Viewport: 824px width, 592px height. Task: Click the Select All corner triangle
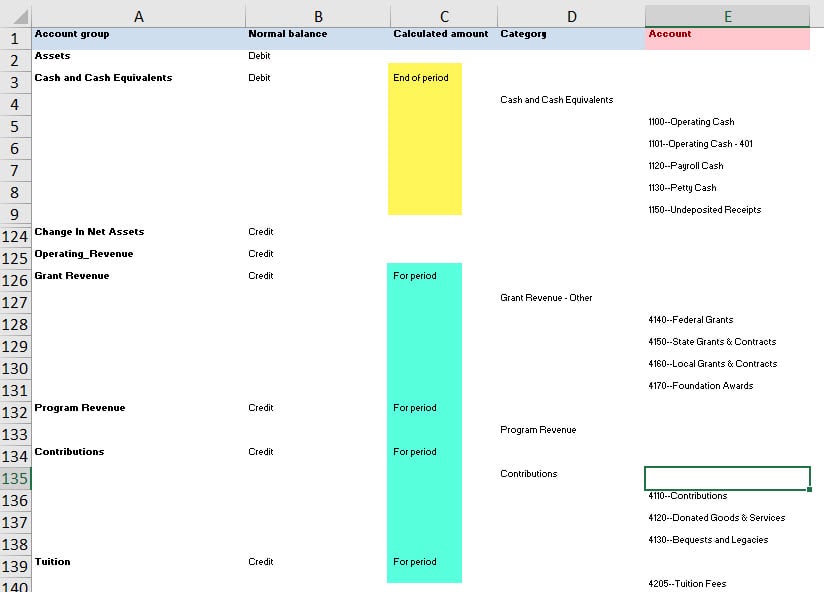(x=16, y=16)
